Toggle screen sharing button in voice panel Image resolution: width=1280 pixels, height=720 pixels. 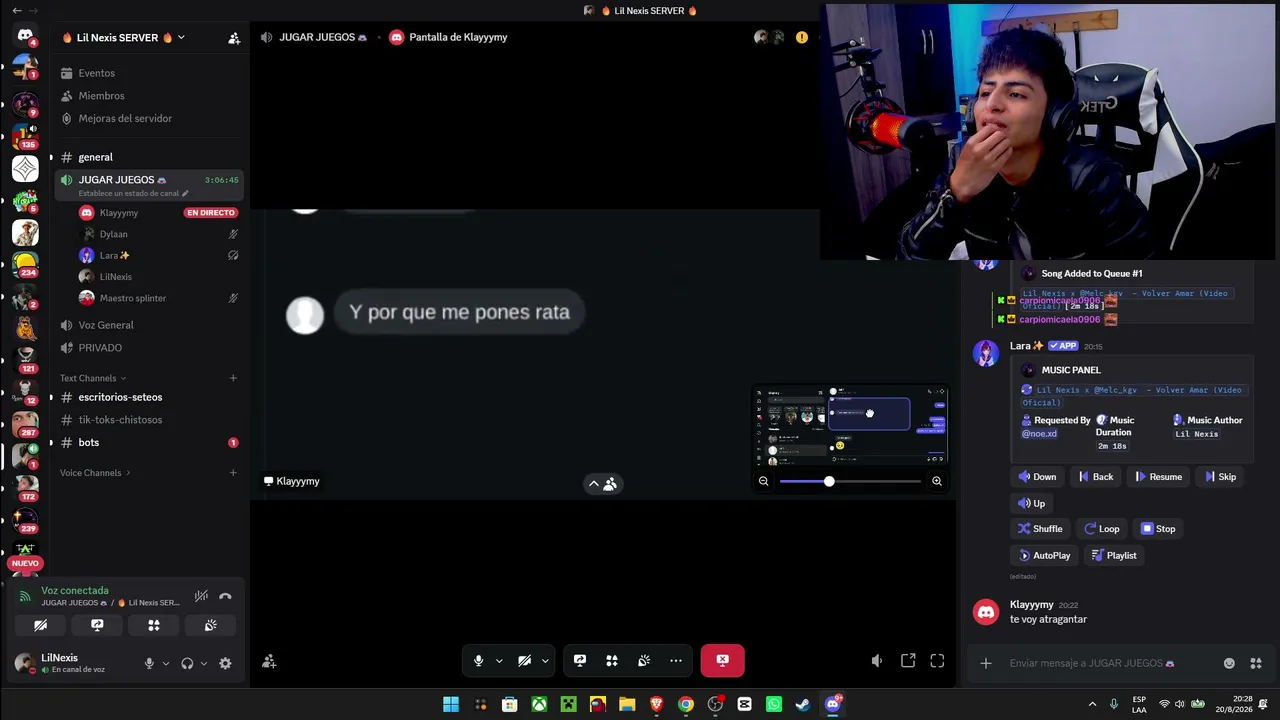97,625
